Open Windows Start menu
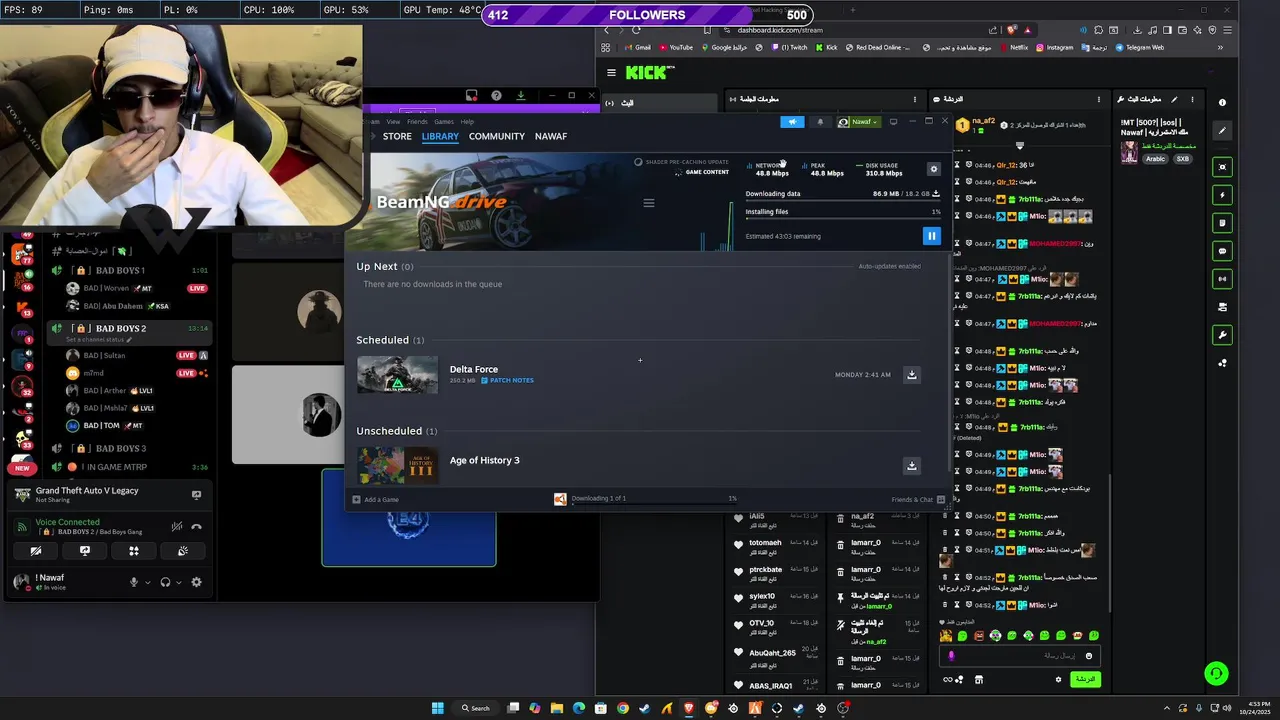1280x720 pixels. click(x=437, y=708)
